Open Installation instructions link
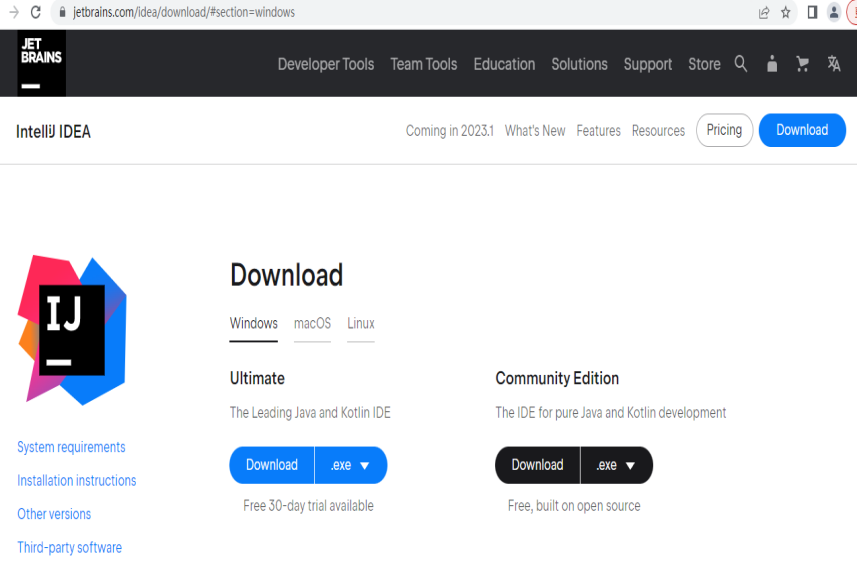Viewport: 858px width, 561px height. coord(77,481)
